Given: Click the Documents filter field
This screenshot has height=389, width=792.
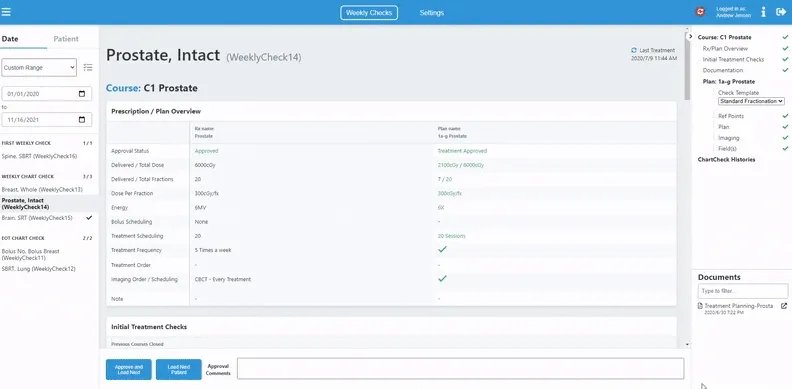Looking at the screenshot, I should tap(742, 291).
